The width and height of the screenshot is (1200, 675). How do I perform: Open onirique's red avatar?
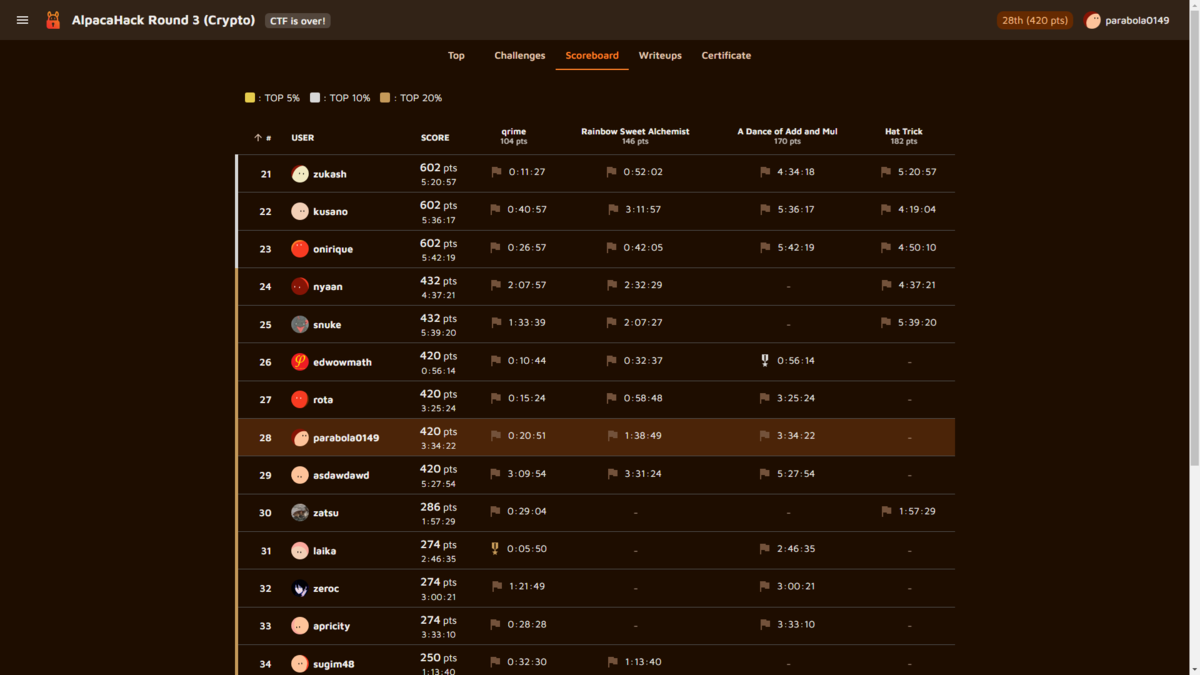(300, 249)
